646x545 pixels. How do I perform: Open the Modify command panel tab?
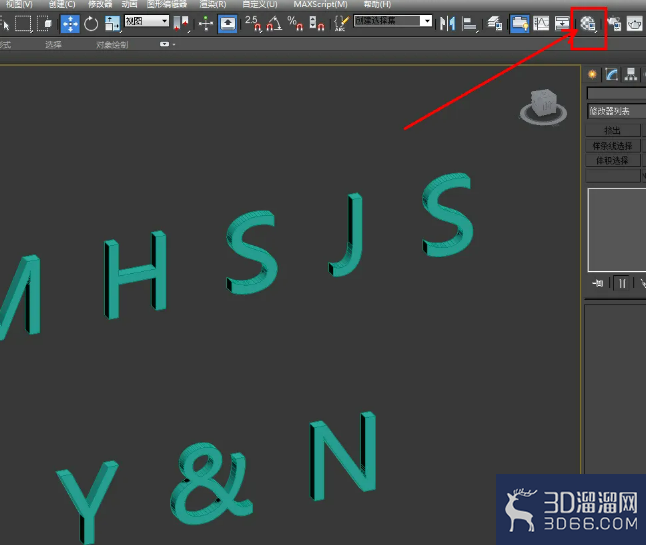611,74
